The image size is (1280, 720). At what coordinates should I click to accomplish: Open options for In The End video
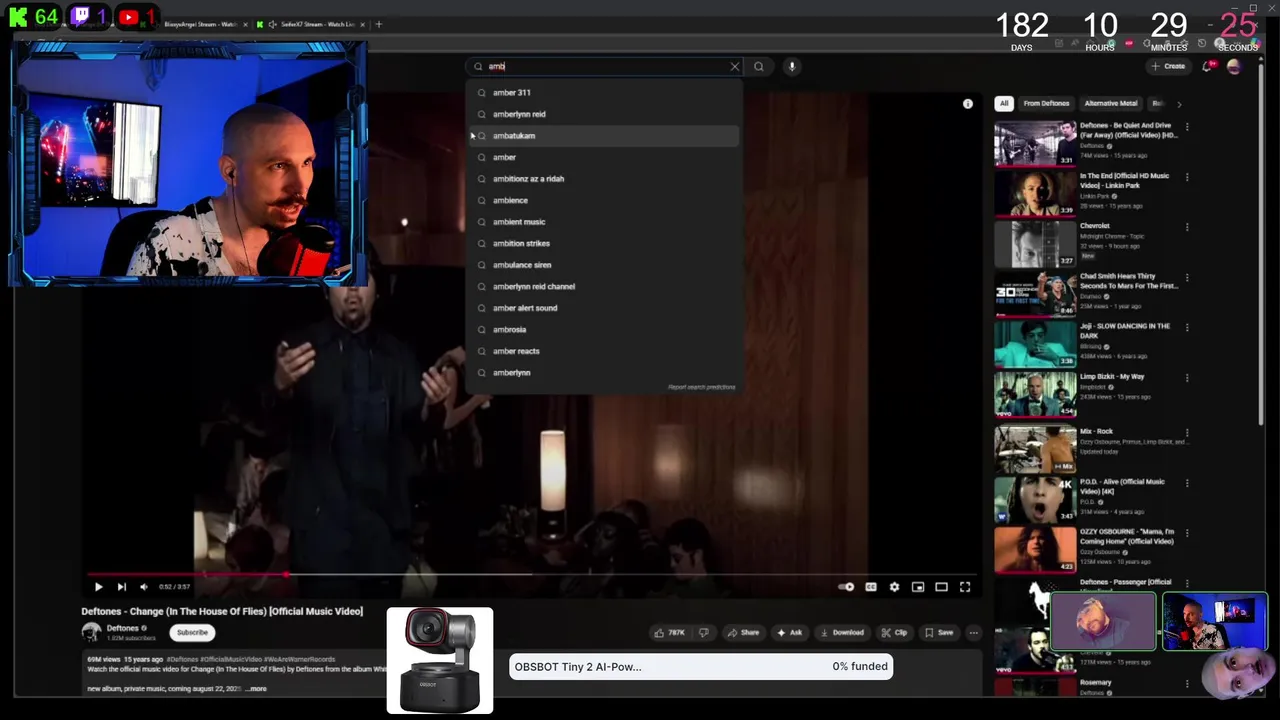1187,177
